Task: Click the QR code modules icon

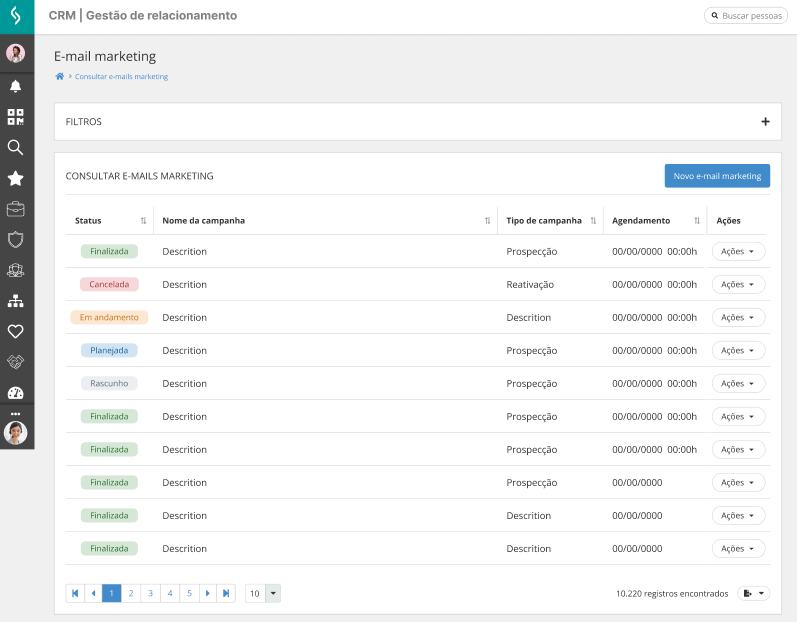Action: pyautogui.click(x=15, y=116)
